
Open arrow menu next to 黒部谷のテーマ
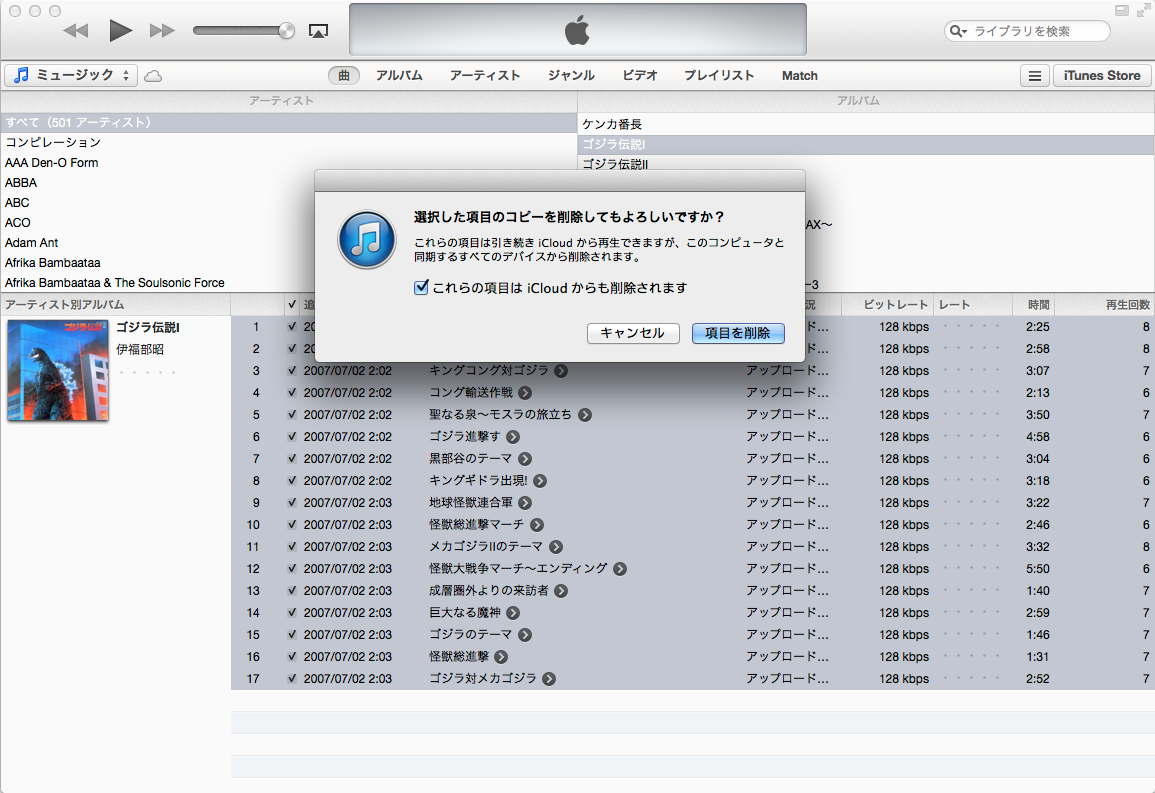point(525,459)
